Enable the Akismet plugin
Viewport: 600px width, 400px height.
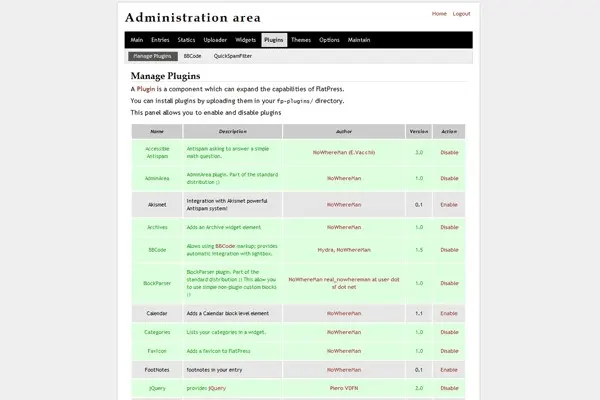point(449,204)
